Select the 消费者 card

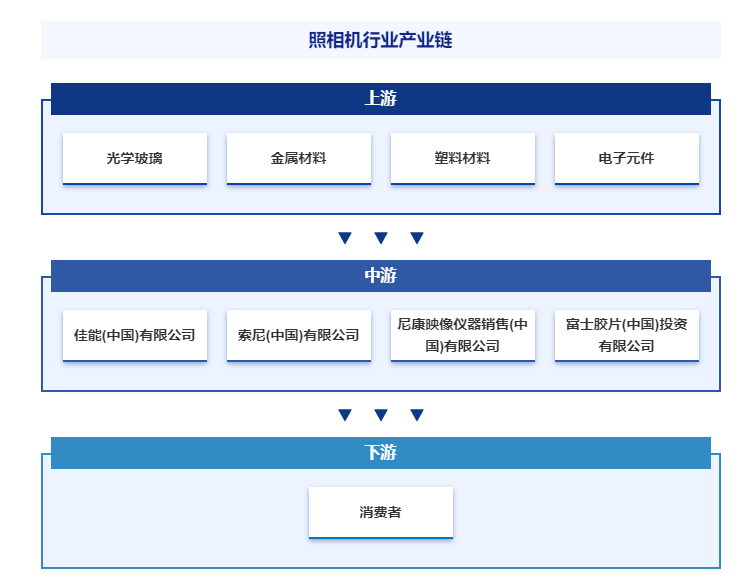[380, 513]
